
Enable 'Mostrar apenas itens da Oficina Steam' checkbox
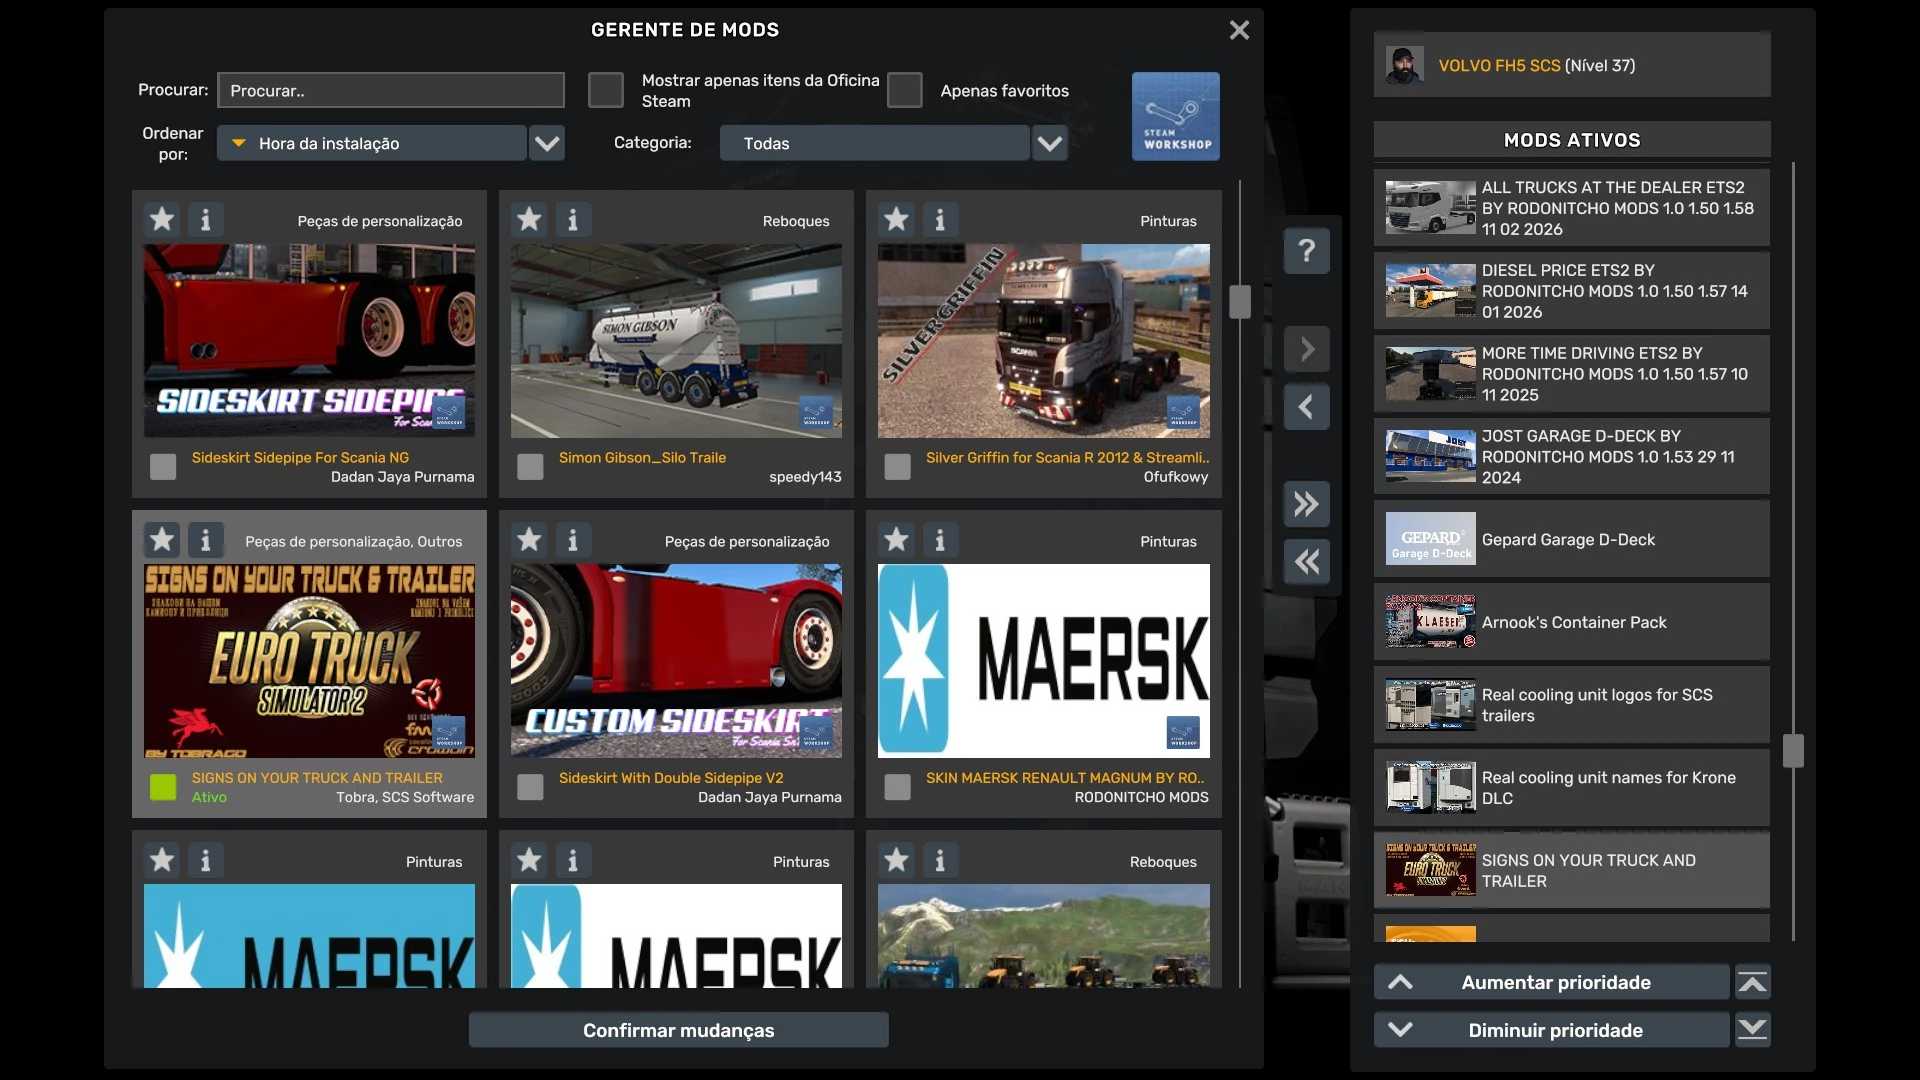606,90
